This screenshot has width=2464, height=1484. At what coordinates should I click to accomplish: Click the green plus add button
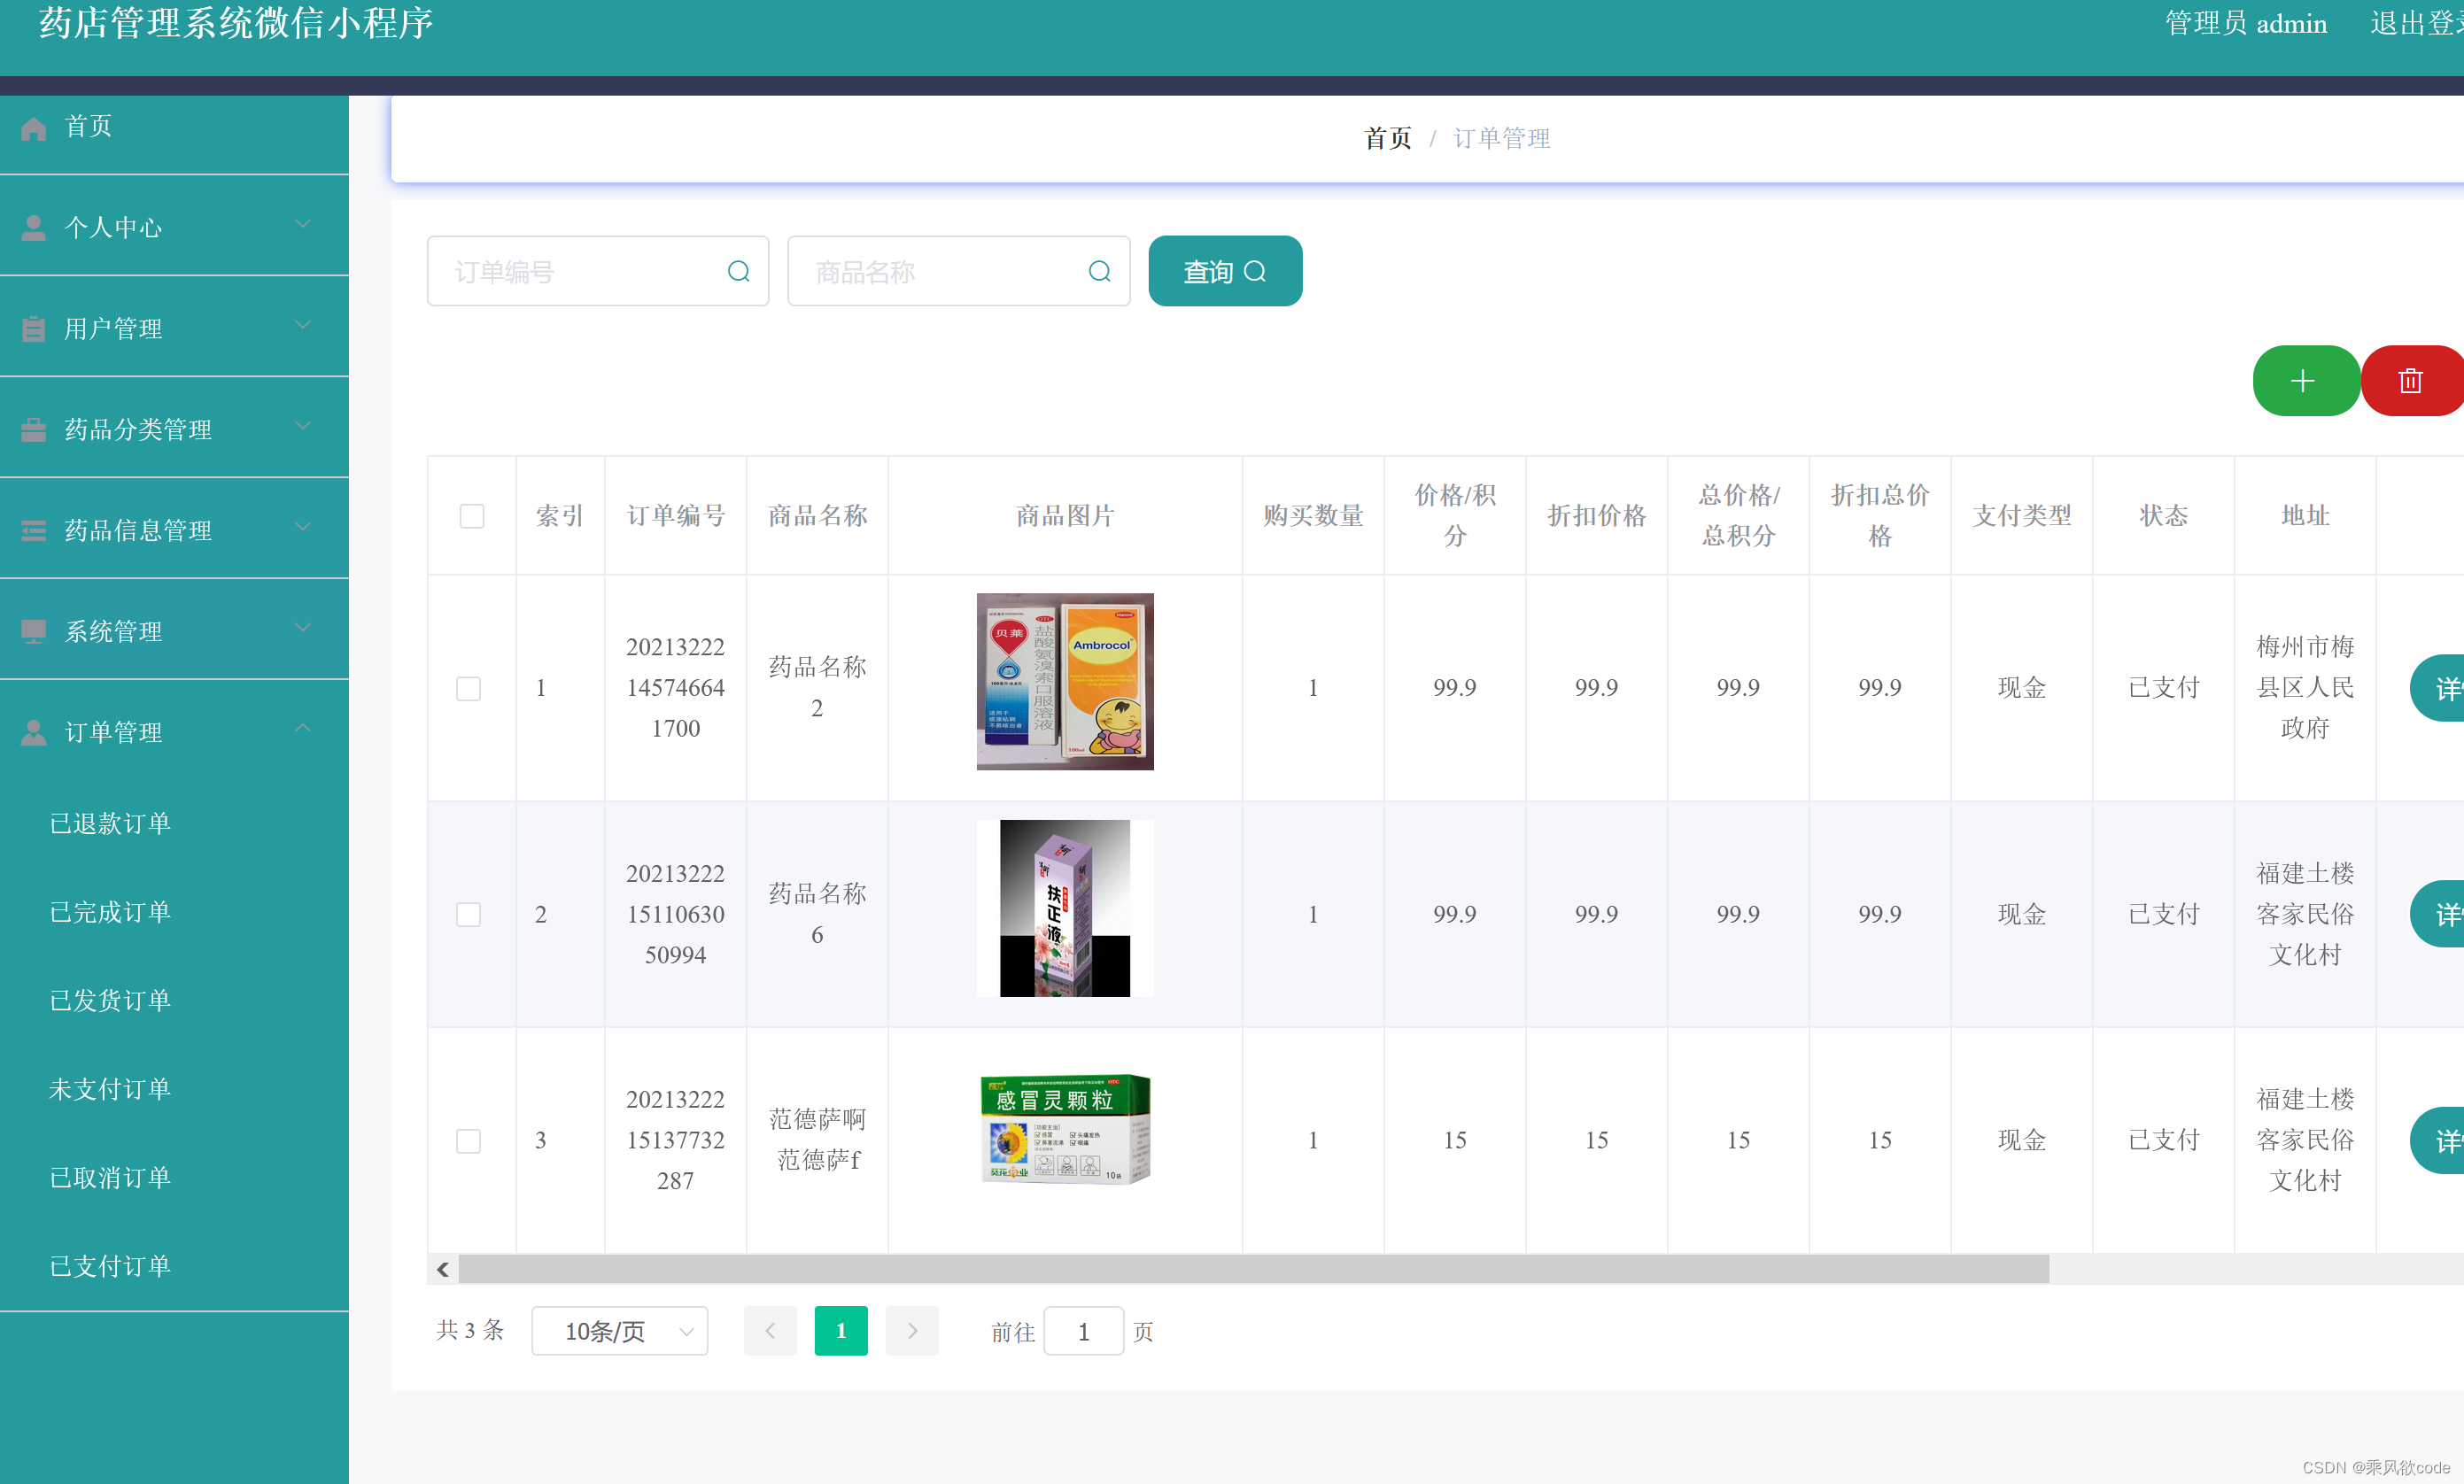coord(2303,381)
